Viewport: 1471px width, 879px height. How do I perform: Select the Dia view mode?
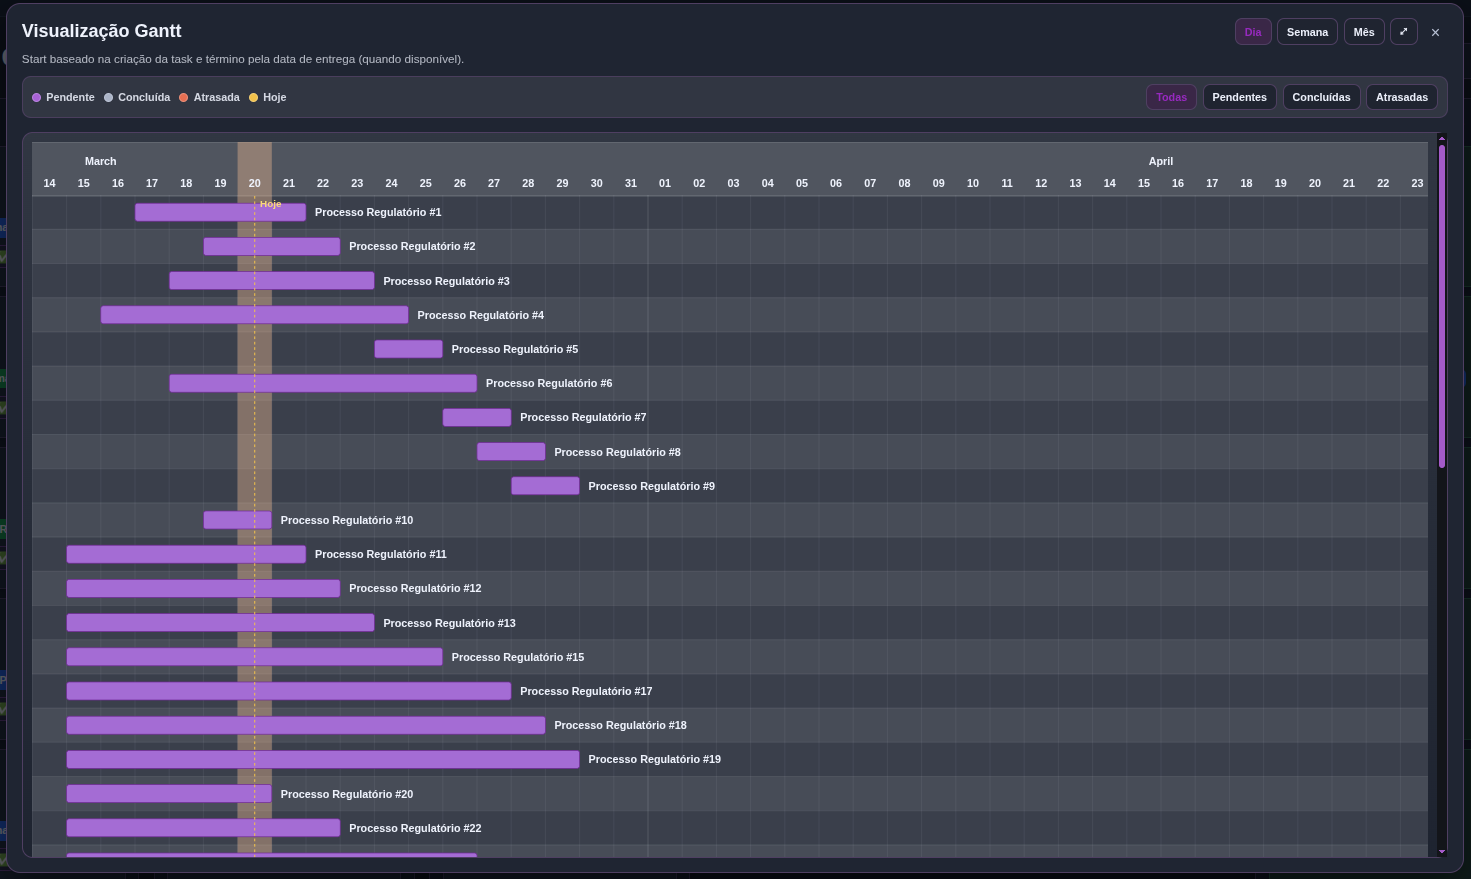pyautogui.click(x=1253, y=31)
